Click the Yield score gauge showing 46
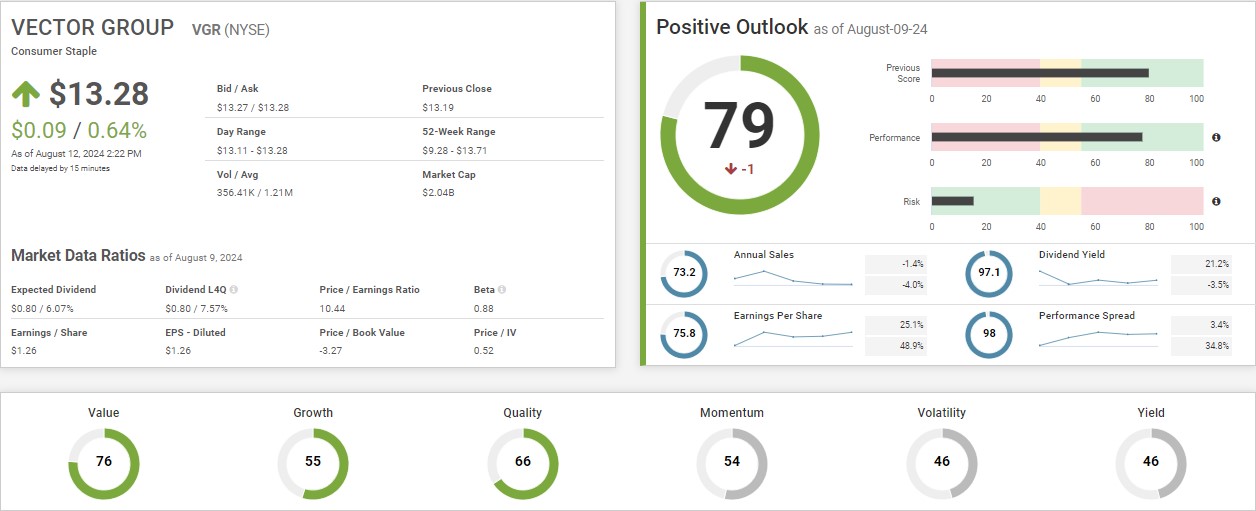 [1151, 462]
